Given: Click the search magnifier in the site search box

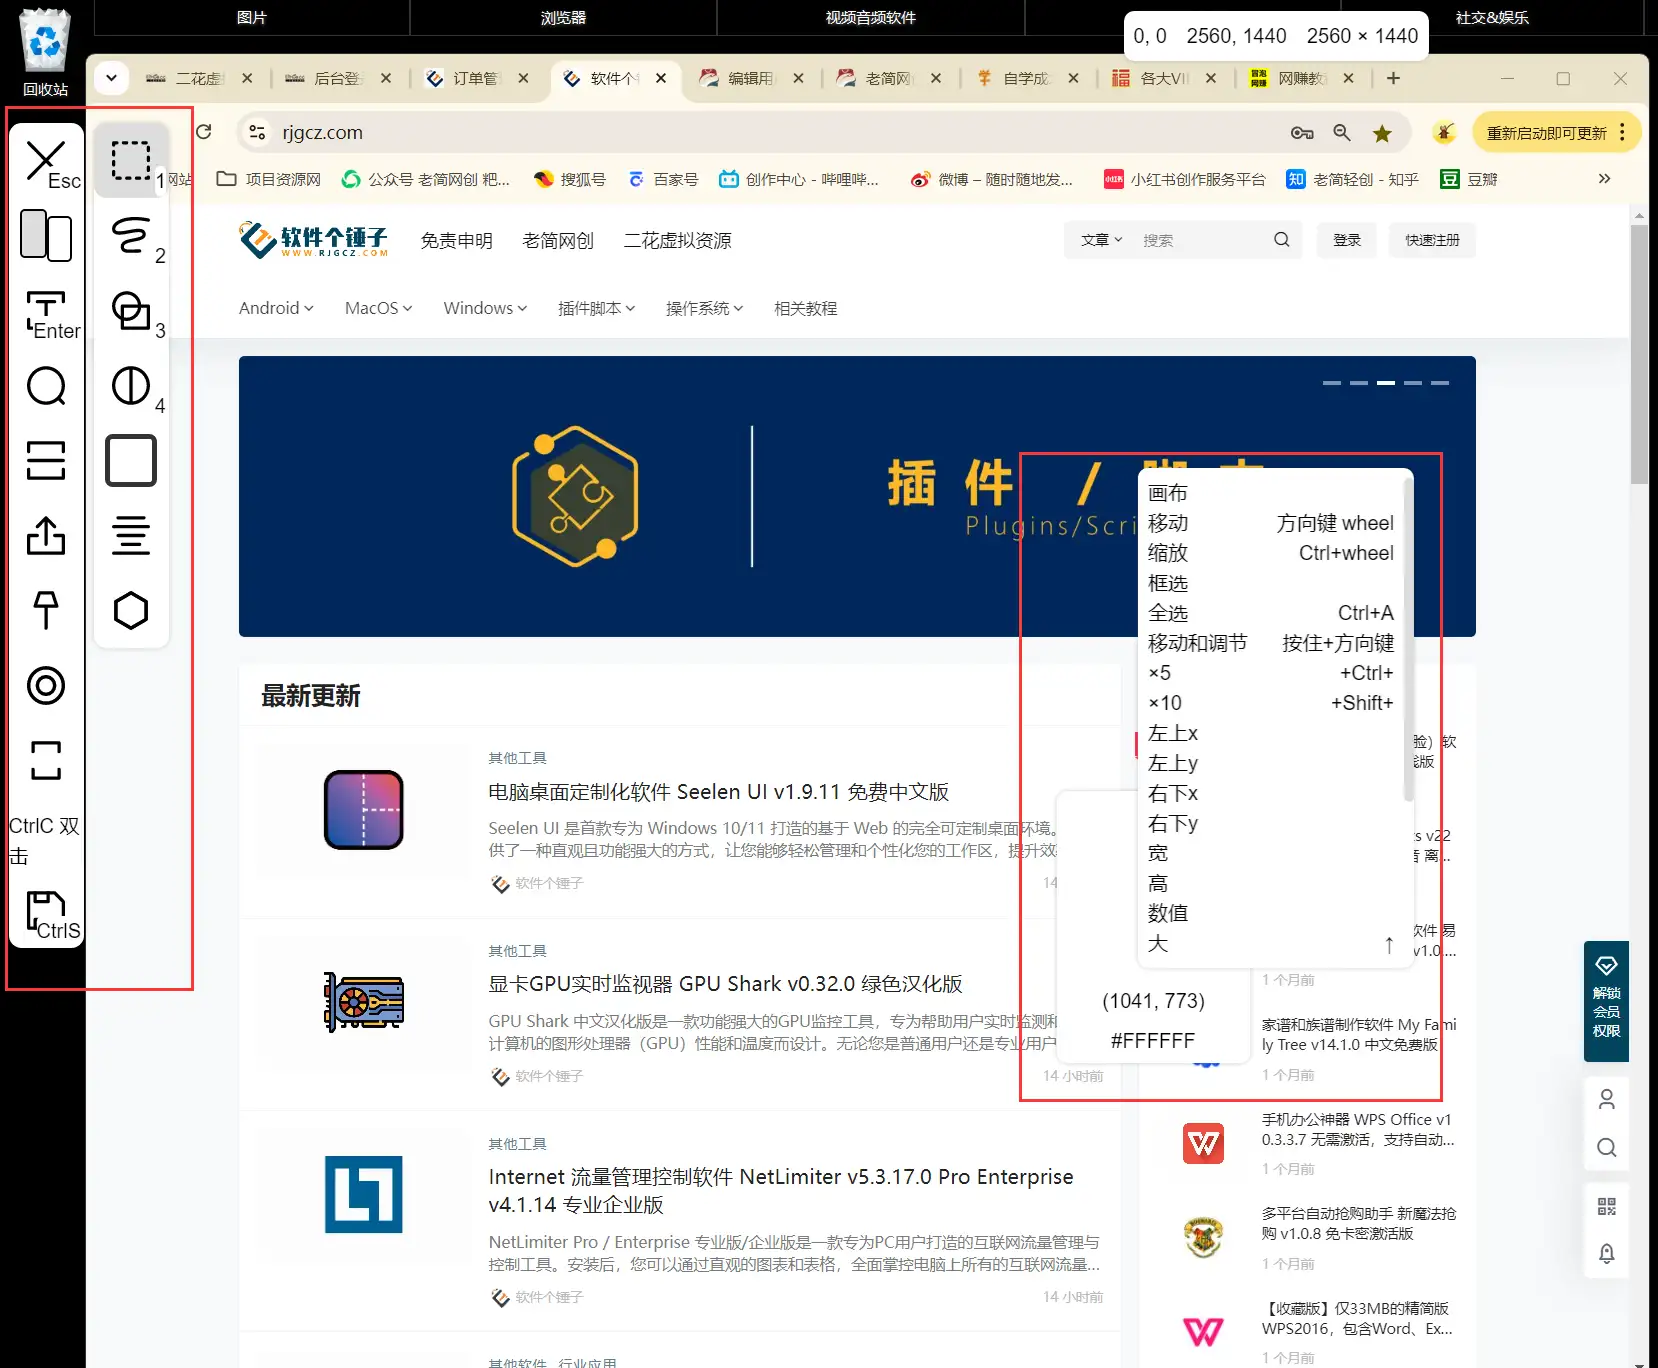Looking at the screenshot, I should click(x=1282, y=240).
